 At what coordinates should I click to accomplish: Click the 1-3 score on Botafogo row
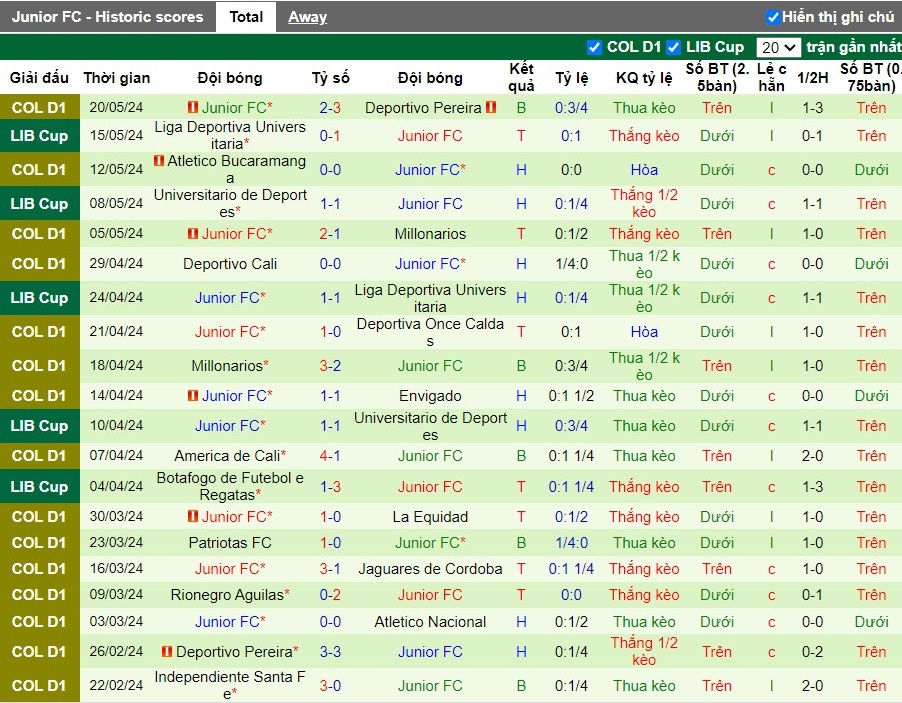330,487
